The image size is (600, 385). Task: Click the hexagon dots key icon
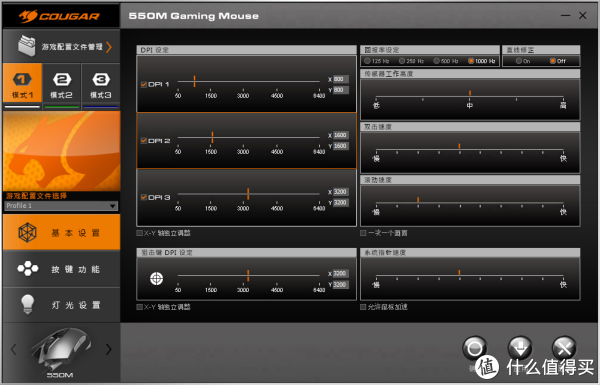pos(28,269)
